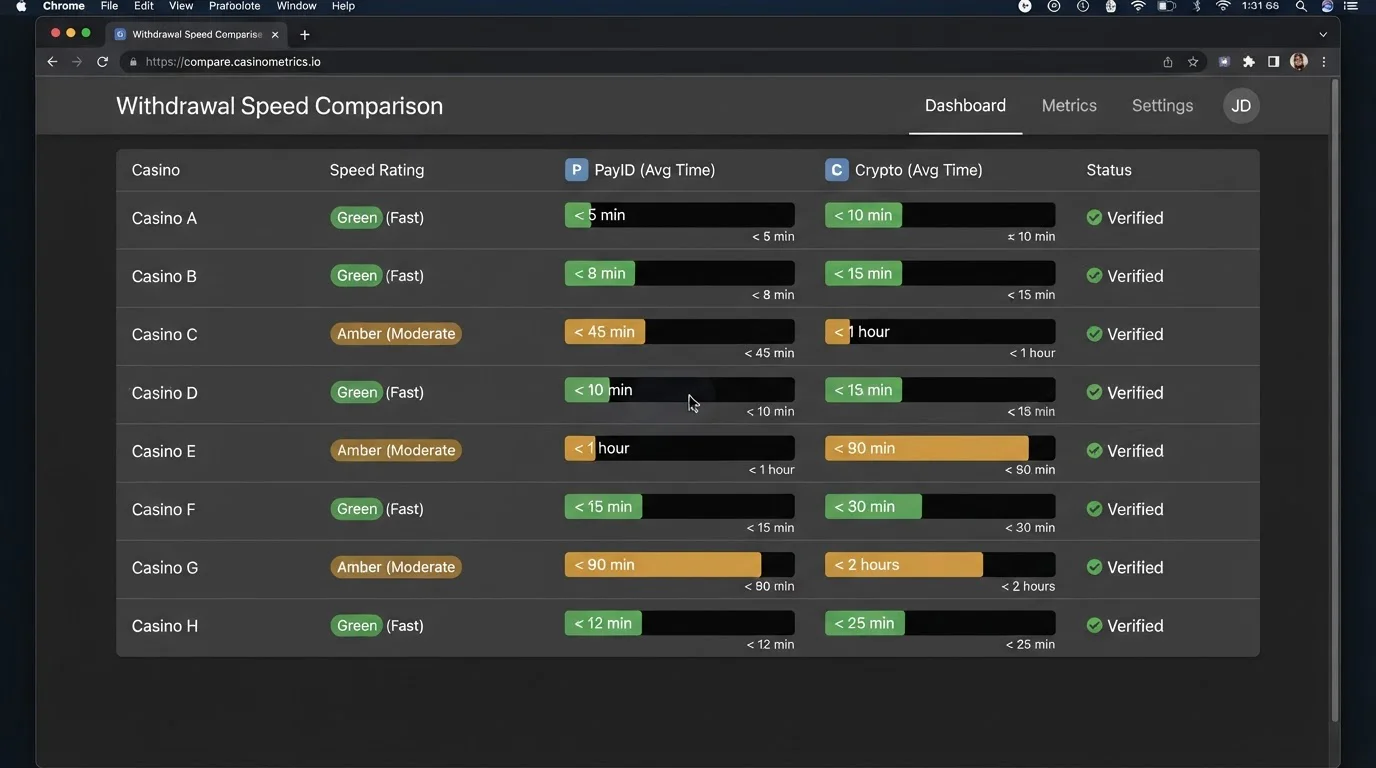Bookmark page with the star icon
Screen dimensions: 1376x768
[x=1193, y=62]
